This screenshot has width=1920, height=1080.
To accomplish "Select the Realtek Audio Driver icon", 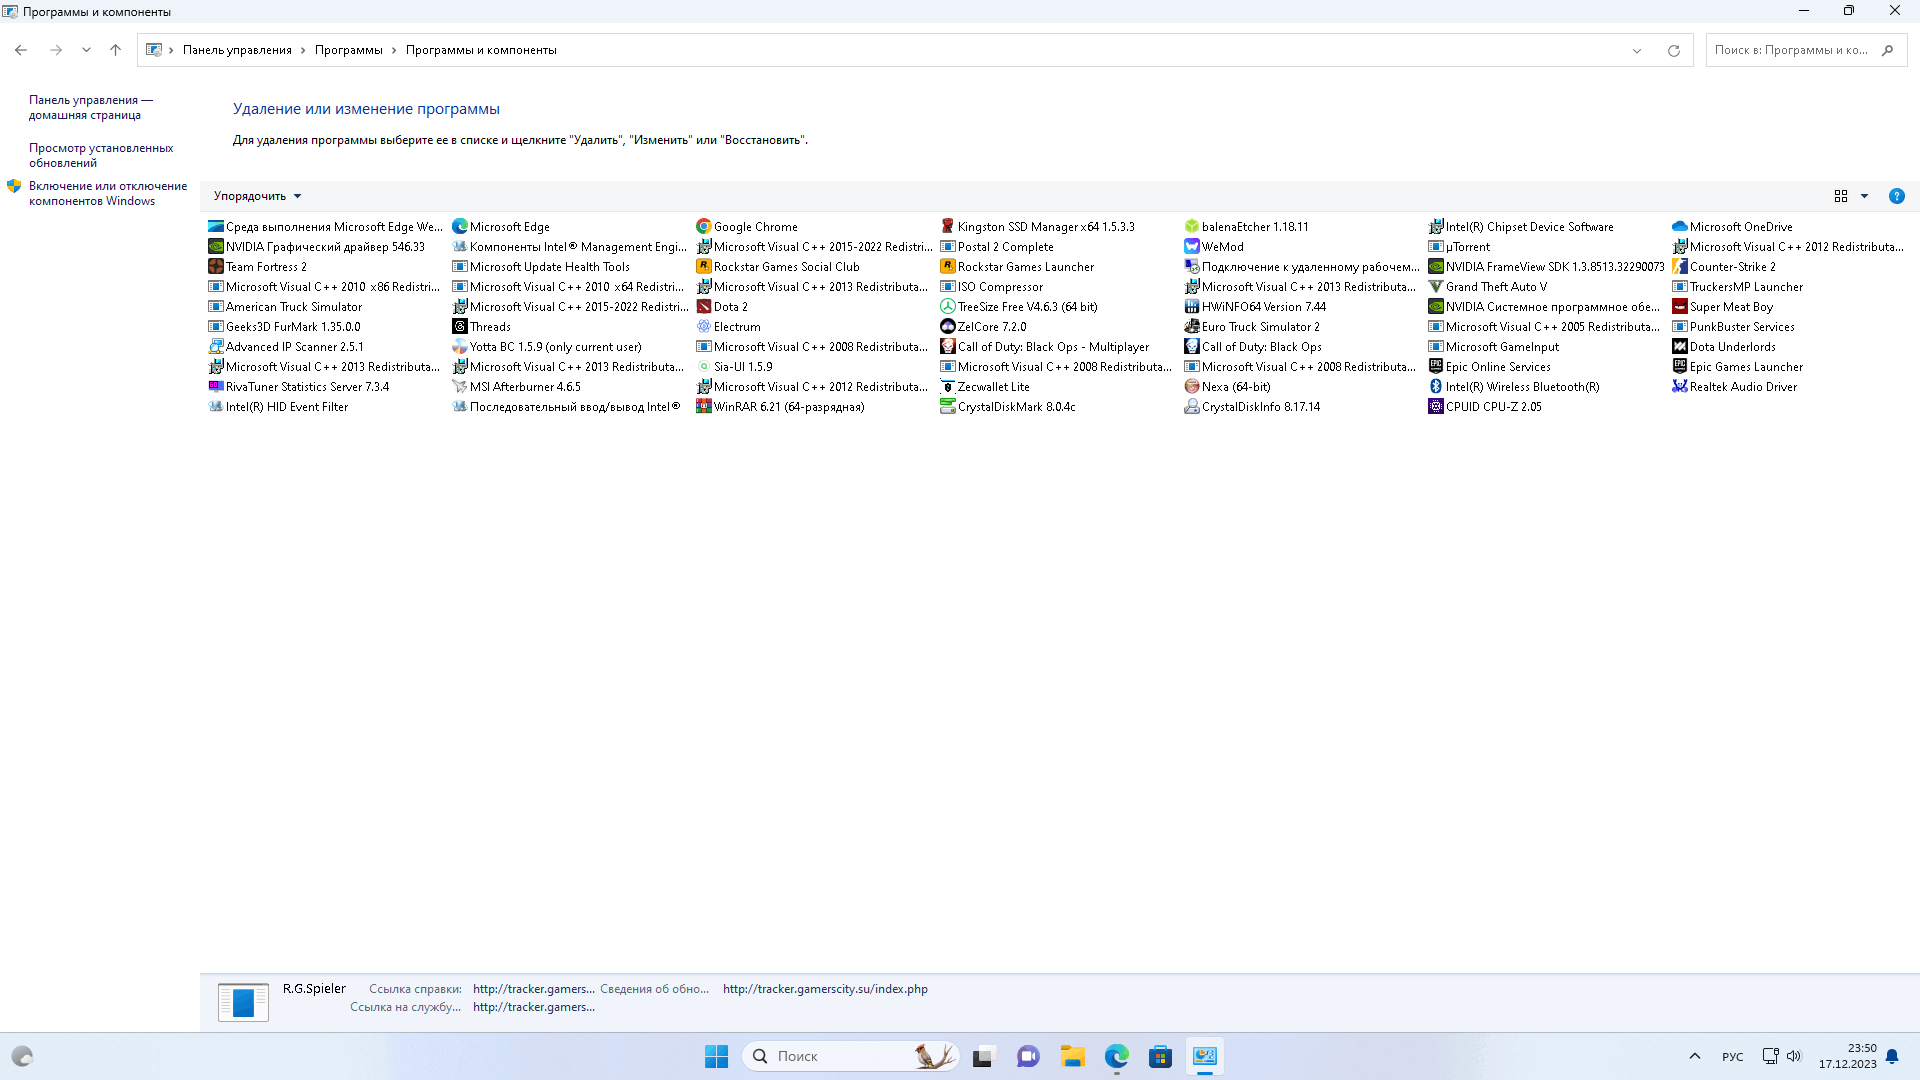I will (x=1680, y=387).
